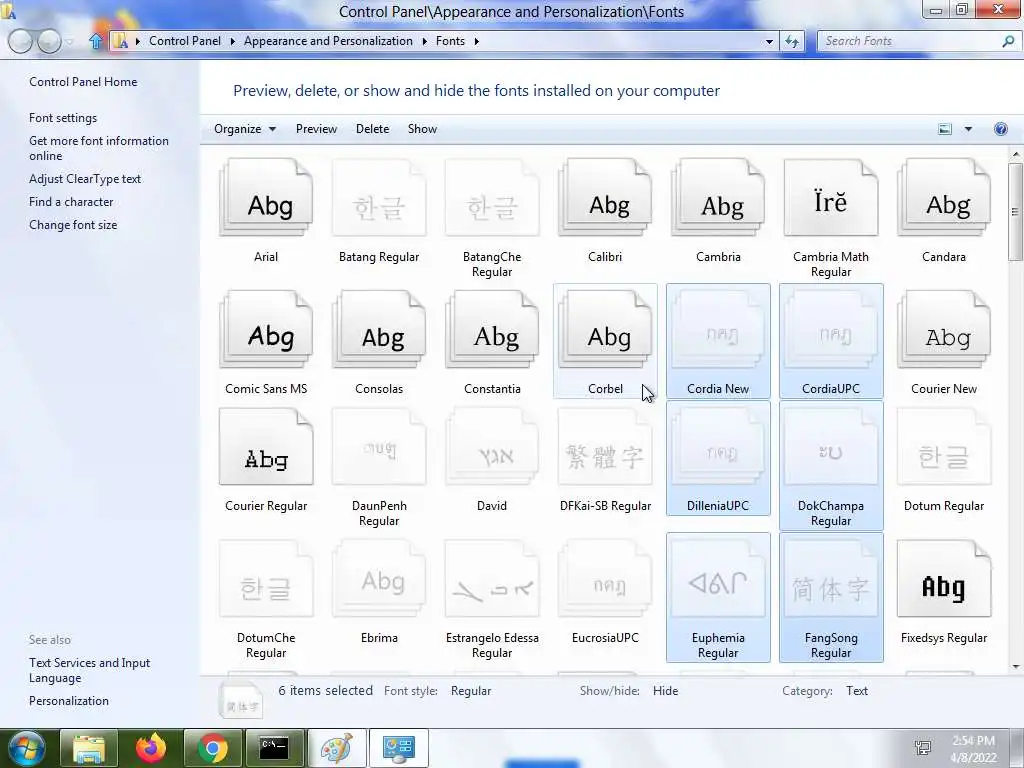Open Control Panel Home
This screenshot has width=1024, height=768.
click(83, 82)
